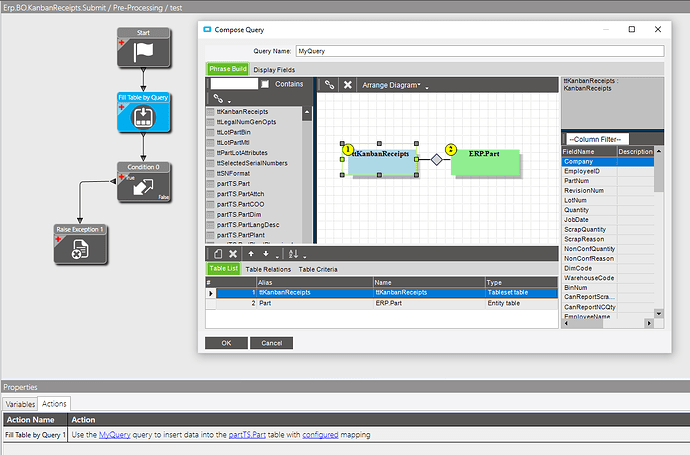690x455 pixels.
Task: Check the ttSelectedSerialNumbers table checkbox
Action: tap(210, 163)
